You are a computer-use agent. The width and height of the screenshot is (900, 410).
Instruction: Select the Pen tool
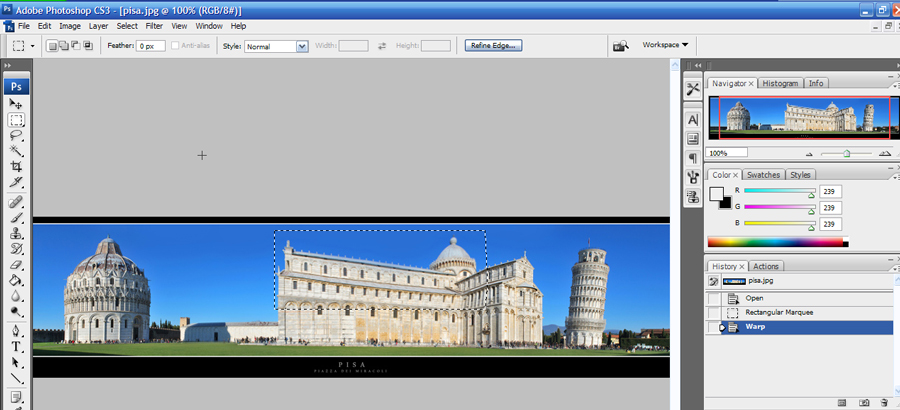16,330
